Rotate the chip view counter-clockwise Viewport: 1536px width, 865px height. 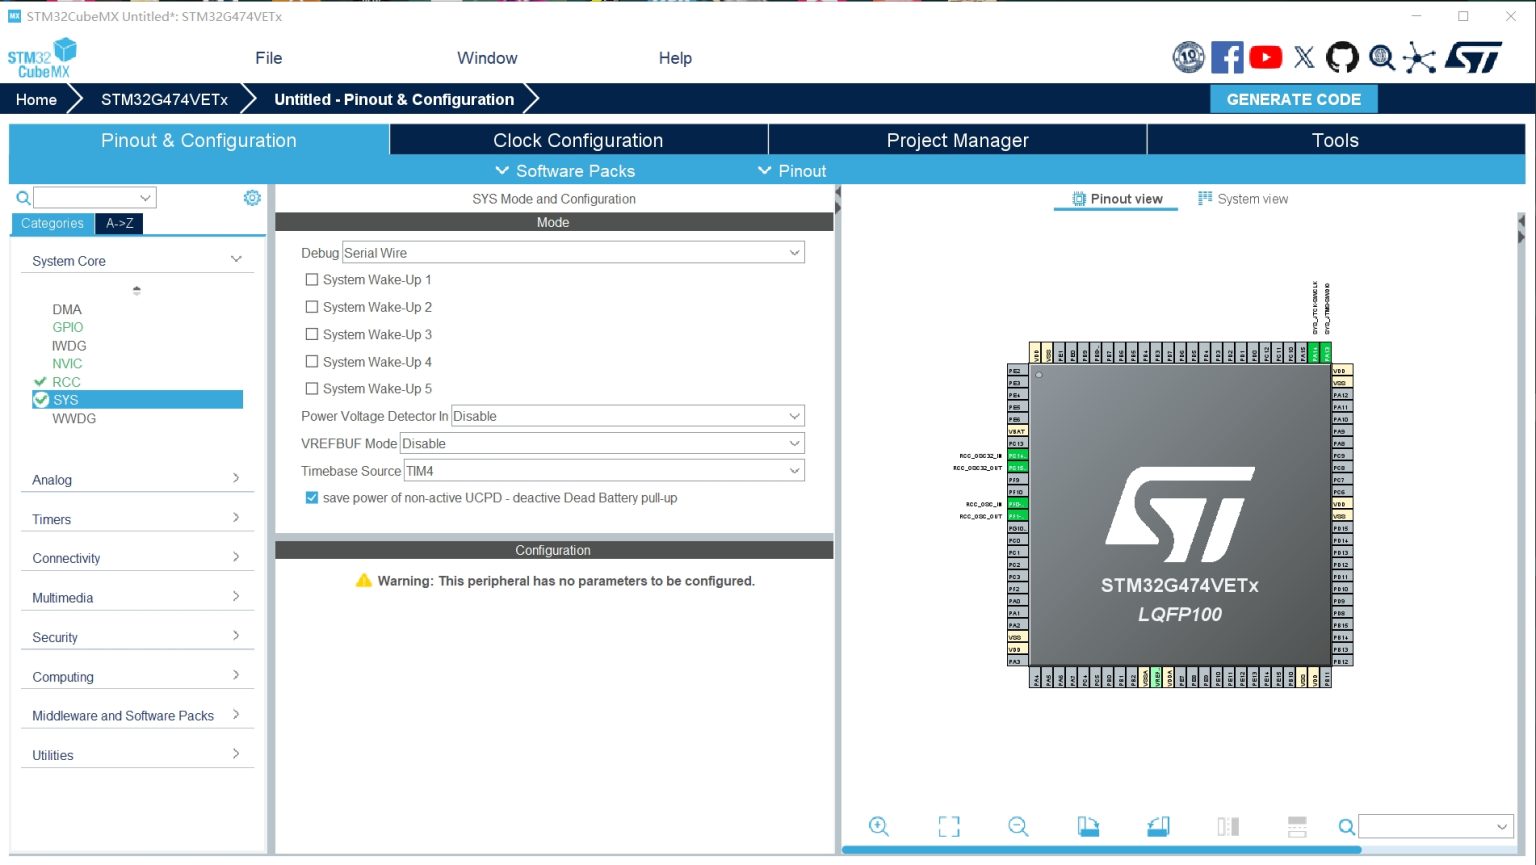(1158, 826)
